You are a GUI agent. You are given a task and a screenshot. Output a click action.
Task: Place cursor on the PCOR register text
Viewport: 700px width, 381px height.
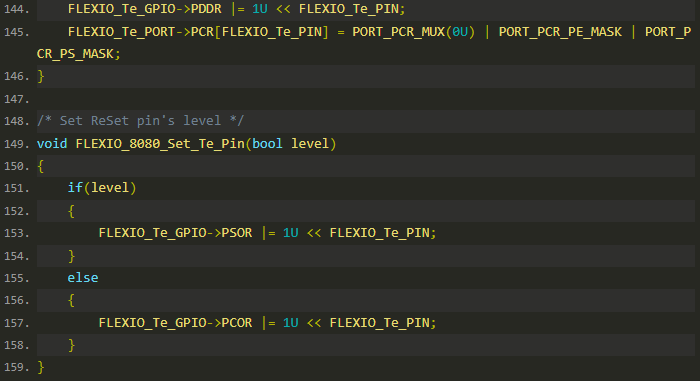pyautogui.click(x=237, y=322)
